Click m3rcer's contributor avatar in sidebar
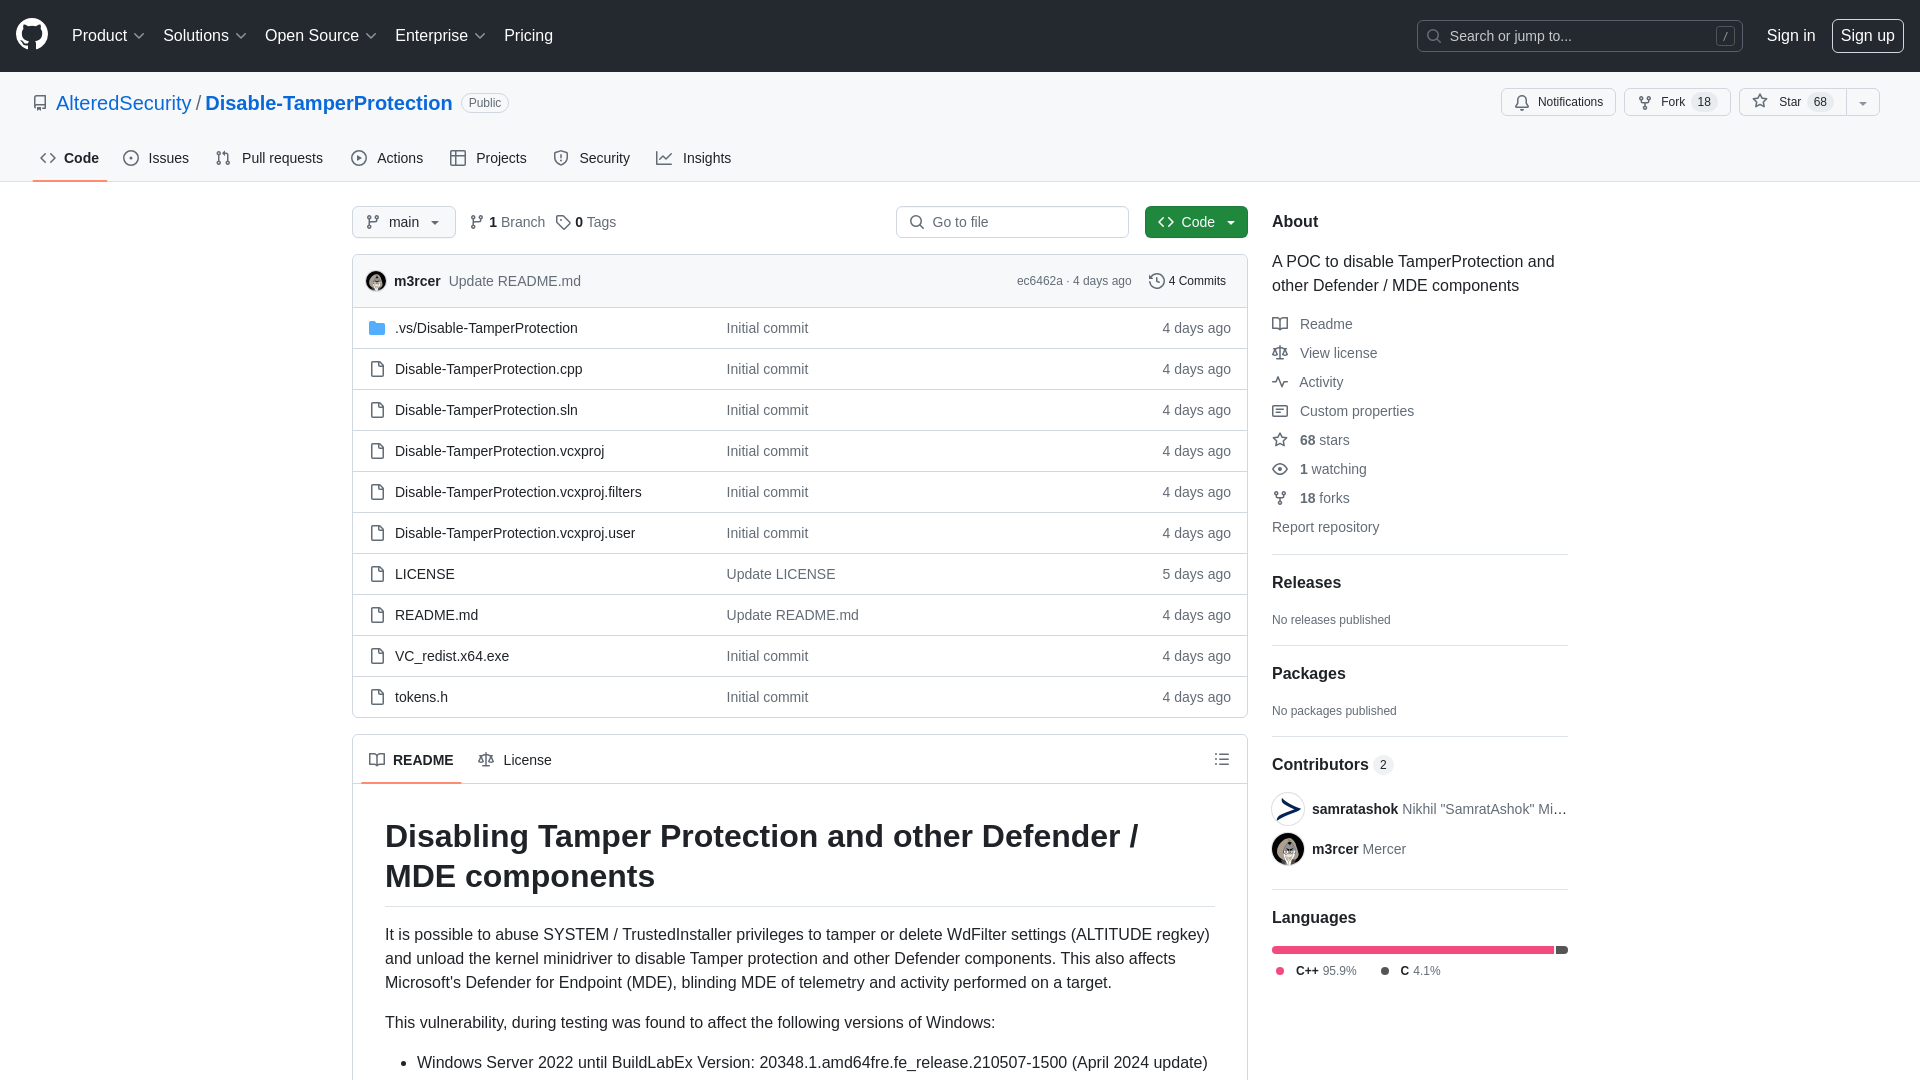 tap(1288, 849)
